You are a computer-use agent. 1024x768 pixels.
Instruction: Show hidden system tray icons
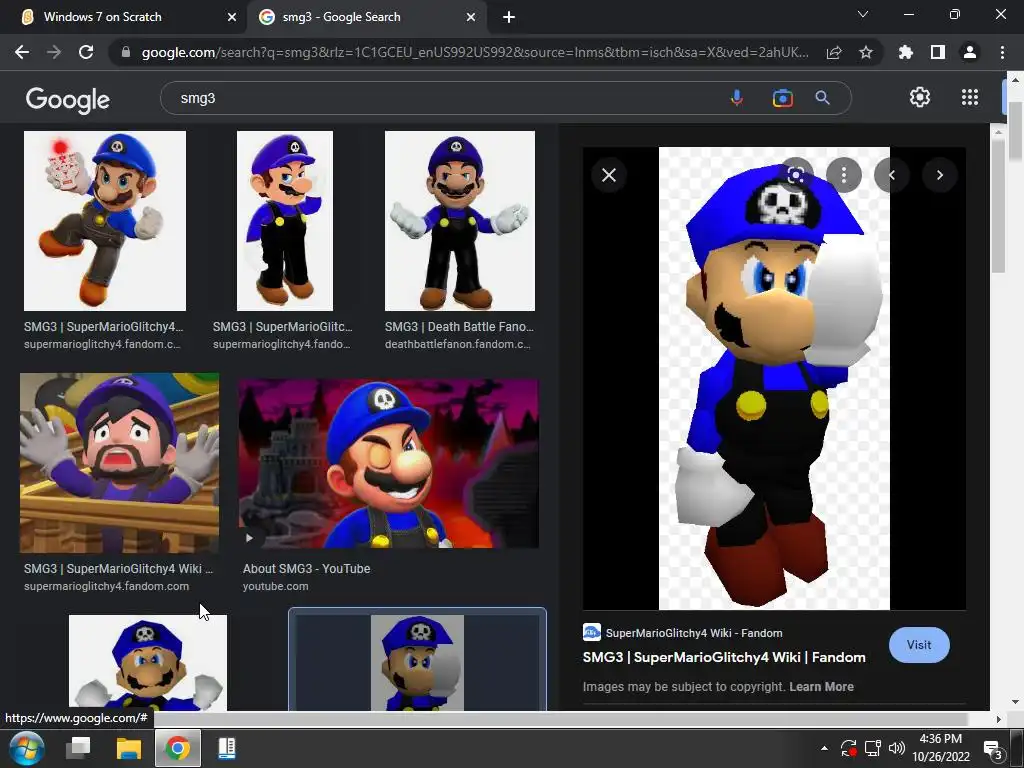824,748
